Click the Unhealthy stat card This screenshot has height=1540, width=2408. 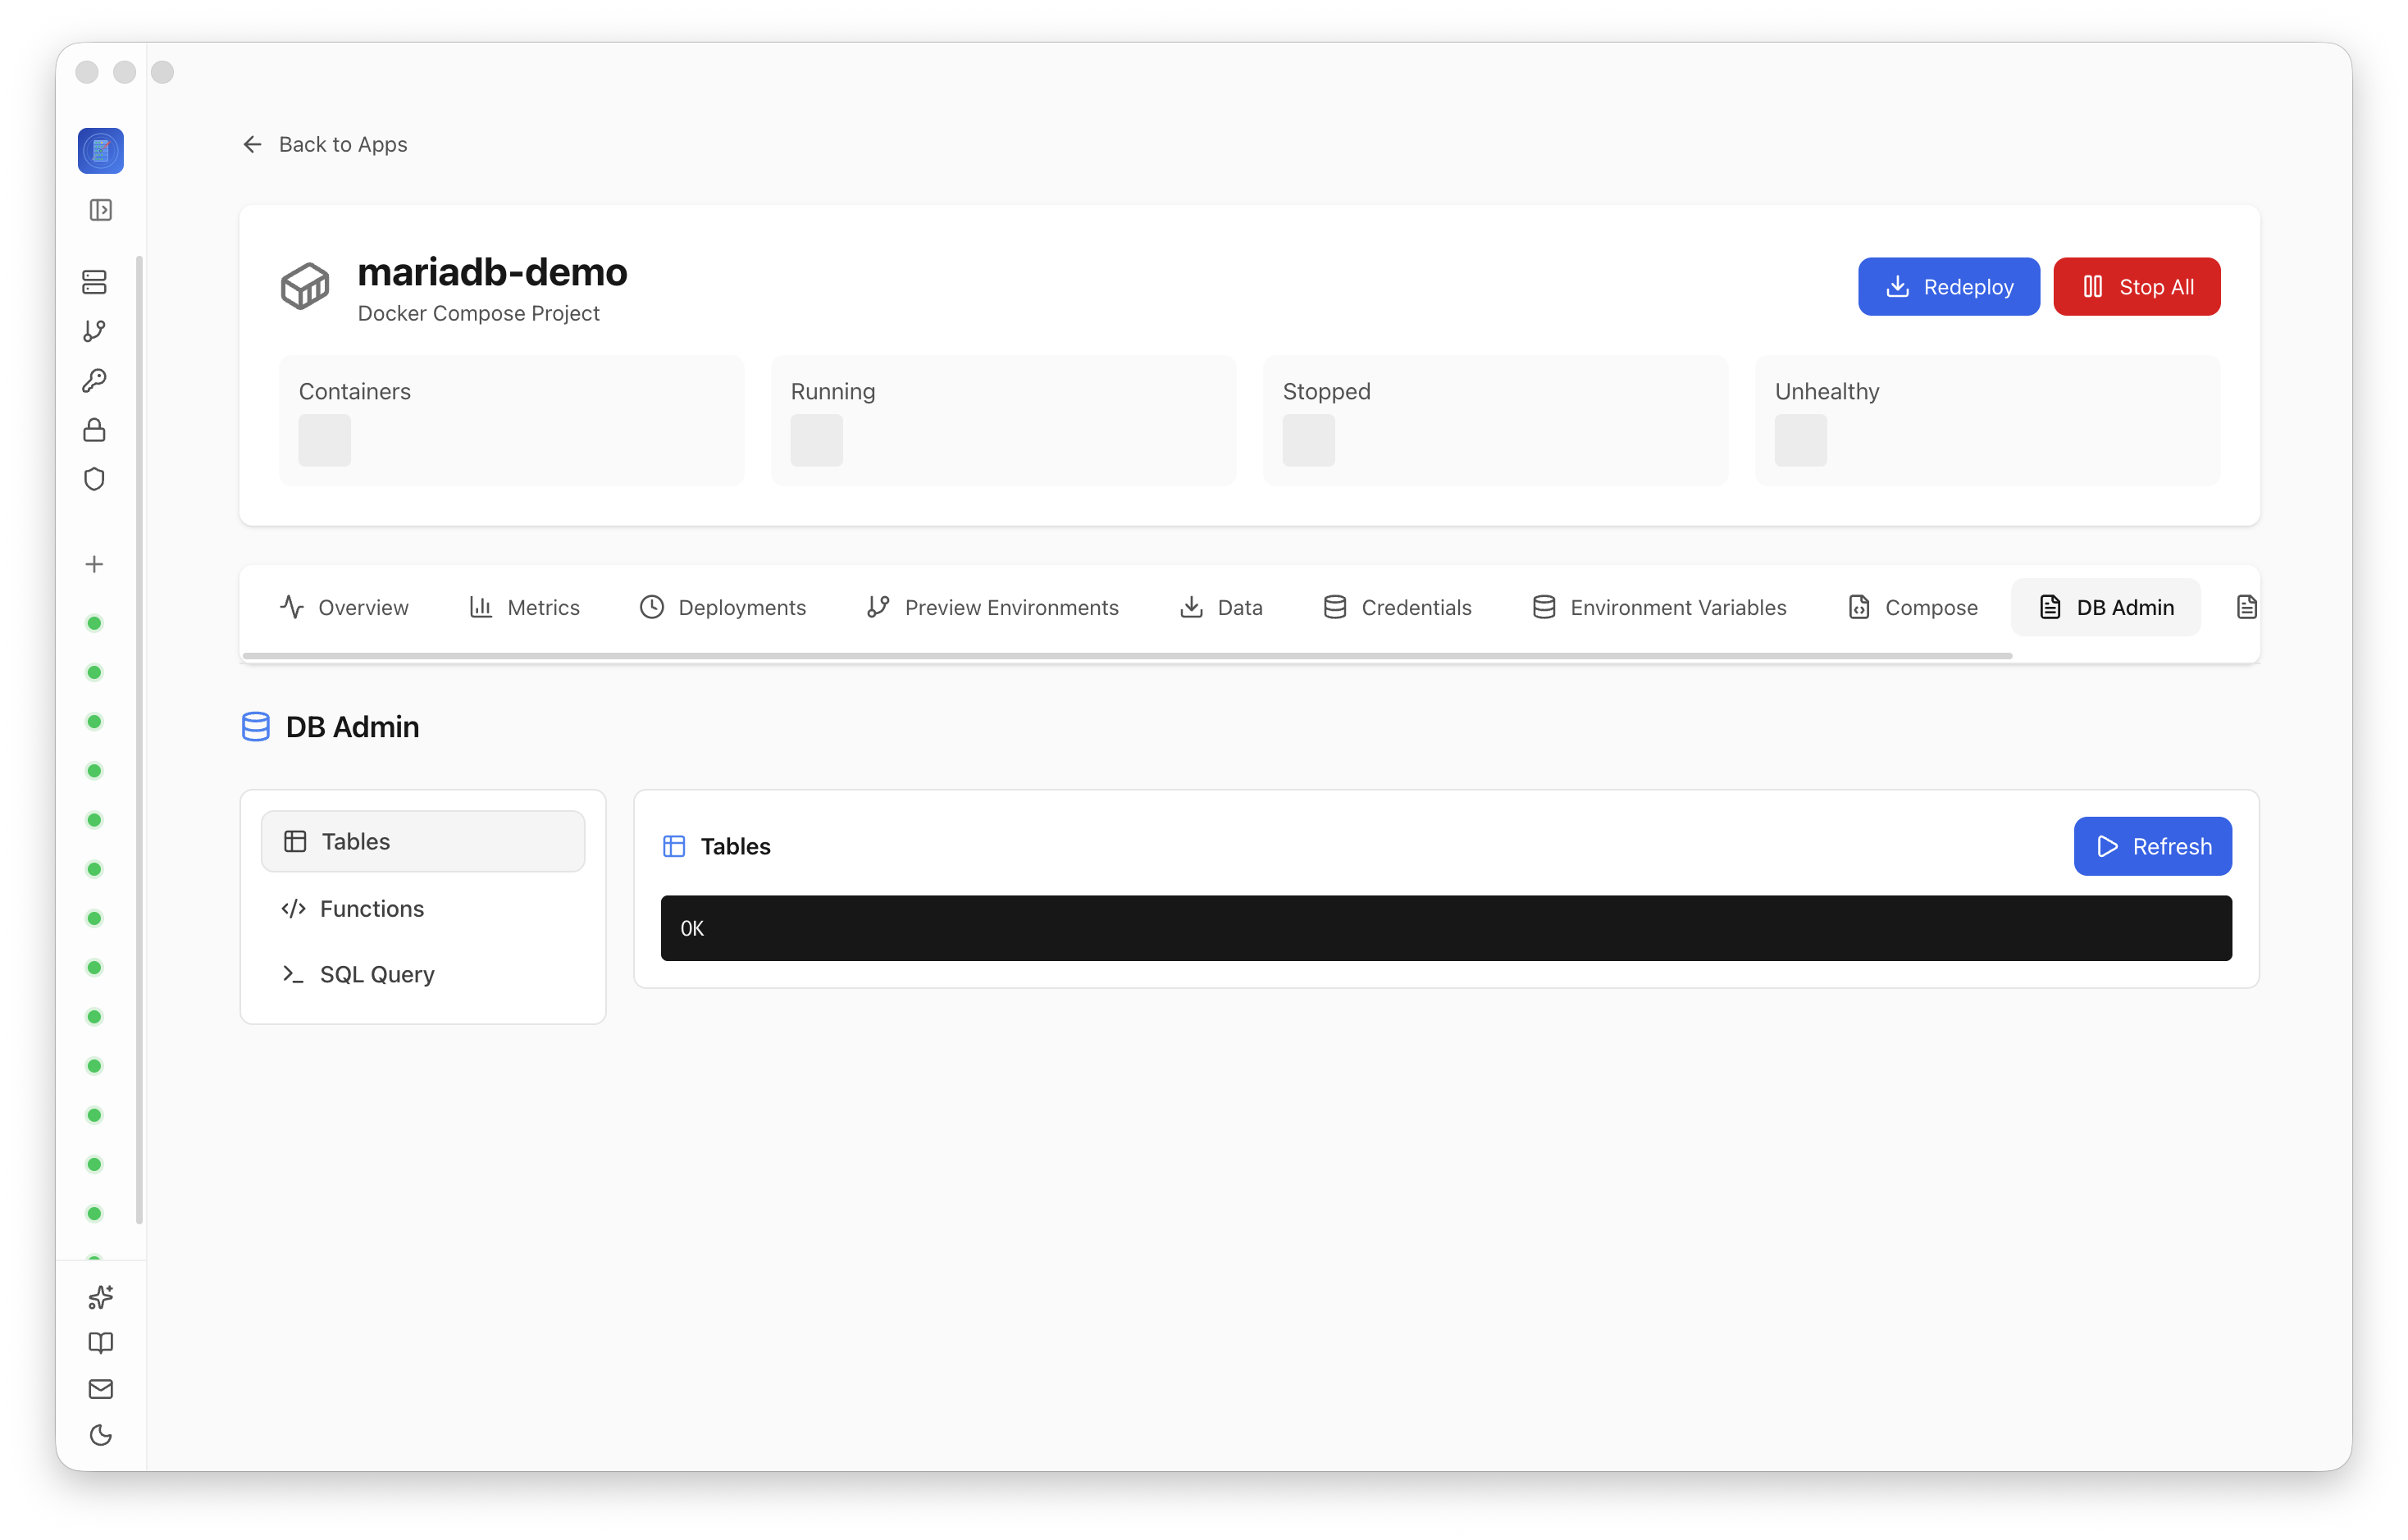[1987, 420]
